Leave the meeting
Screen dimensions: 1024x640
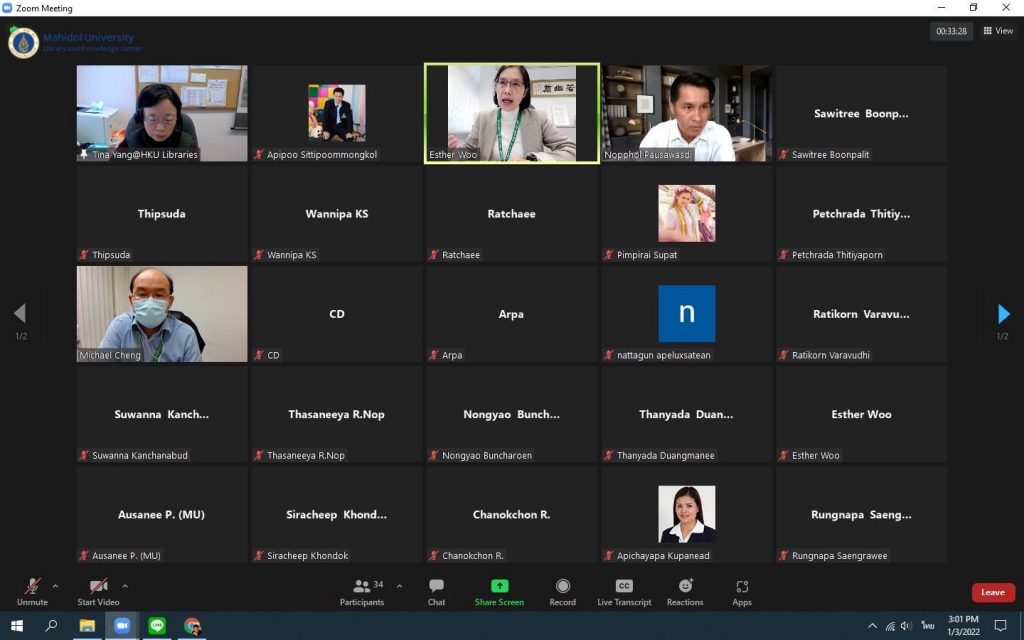(x=992, y=592)
